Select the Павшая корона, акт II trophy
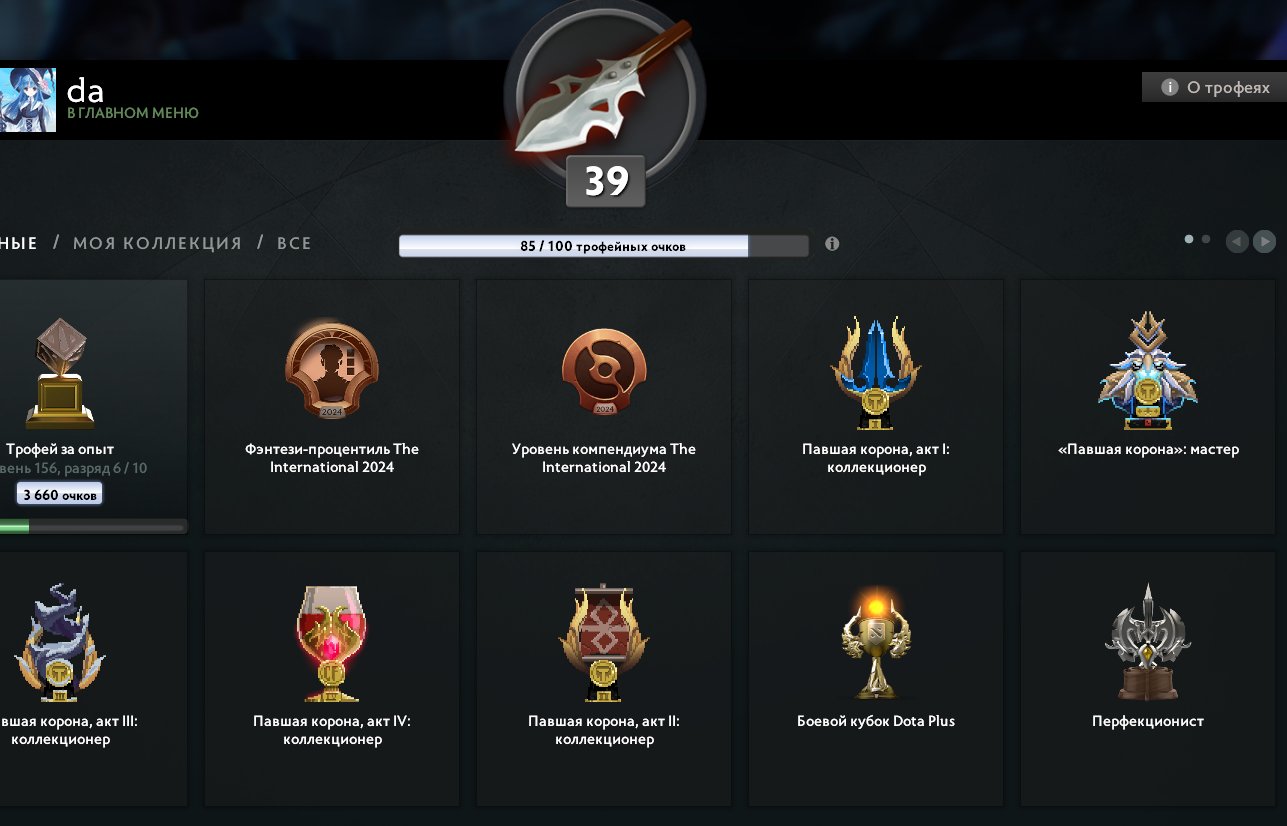1287x826 pixels. click(x=604, y=678)
